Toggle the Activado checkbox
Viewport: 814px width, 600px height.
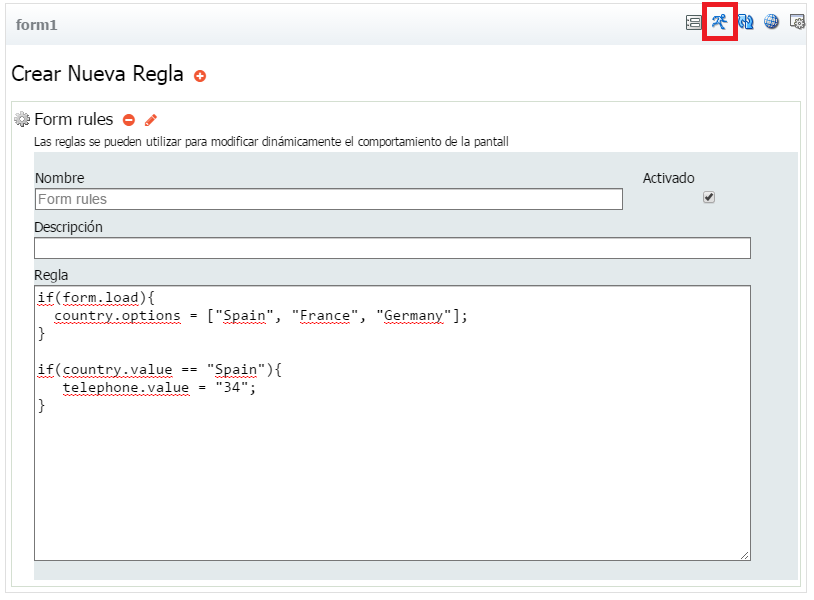[x=709, y=197]
